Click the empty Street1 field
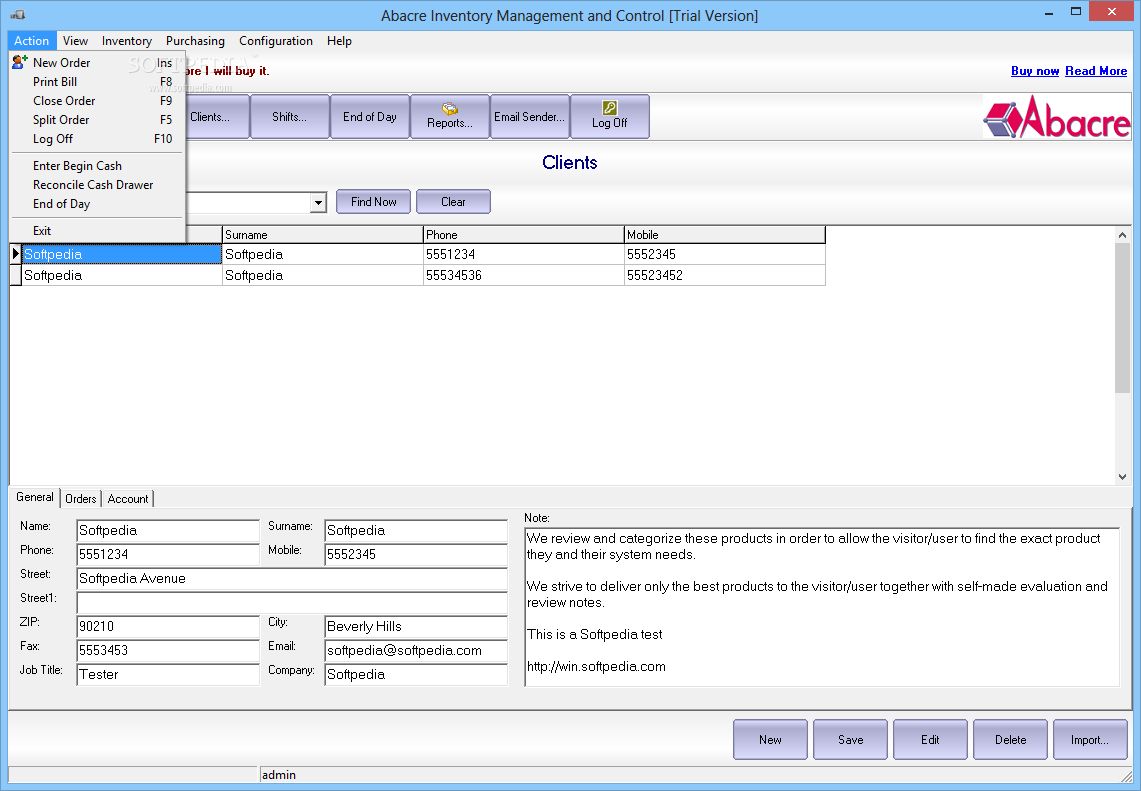The height and width of the screenshot is (791, 1141). point(292,603)
